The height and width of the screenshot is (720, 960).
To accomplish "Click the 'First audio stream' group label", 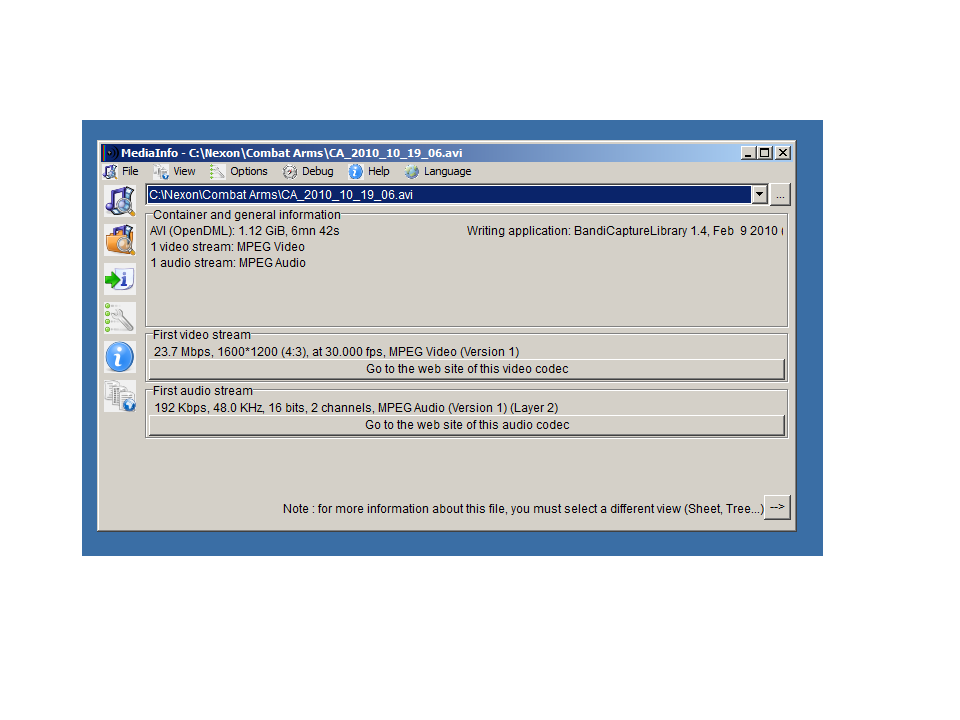I will (203, 391).
